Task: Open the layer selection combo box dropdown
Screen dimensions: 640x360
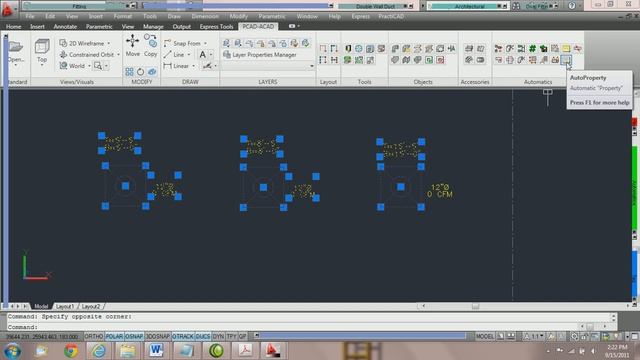Action: click(312, 66)
